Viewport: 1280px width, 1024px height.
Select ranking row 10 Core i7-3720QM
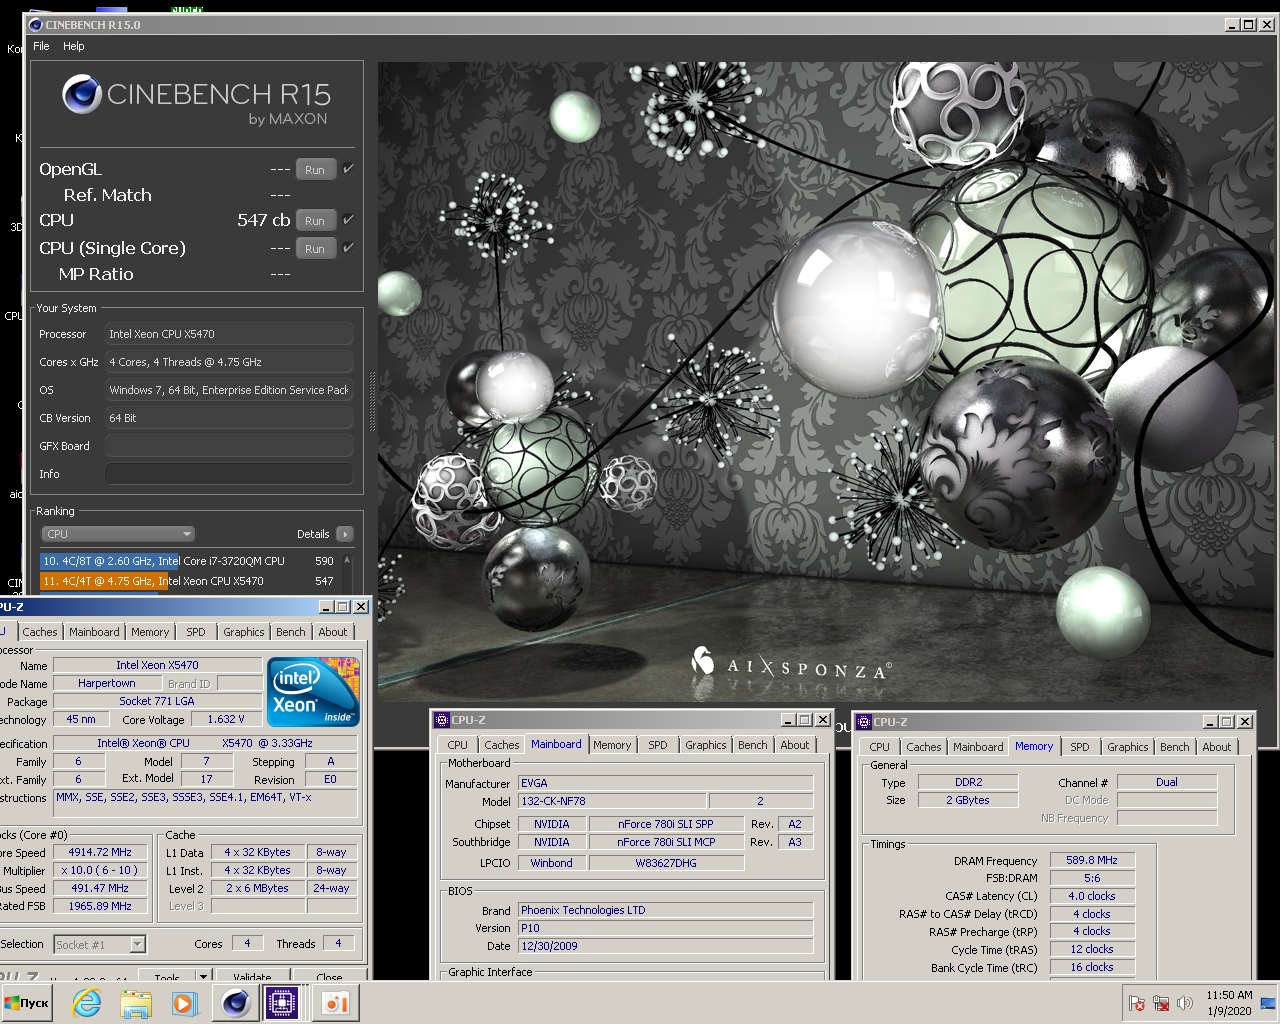pyautogui.click(x=188, y=561)
